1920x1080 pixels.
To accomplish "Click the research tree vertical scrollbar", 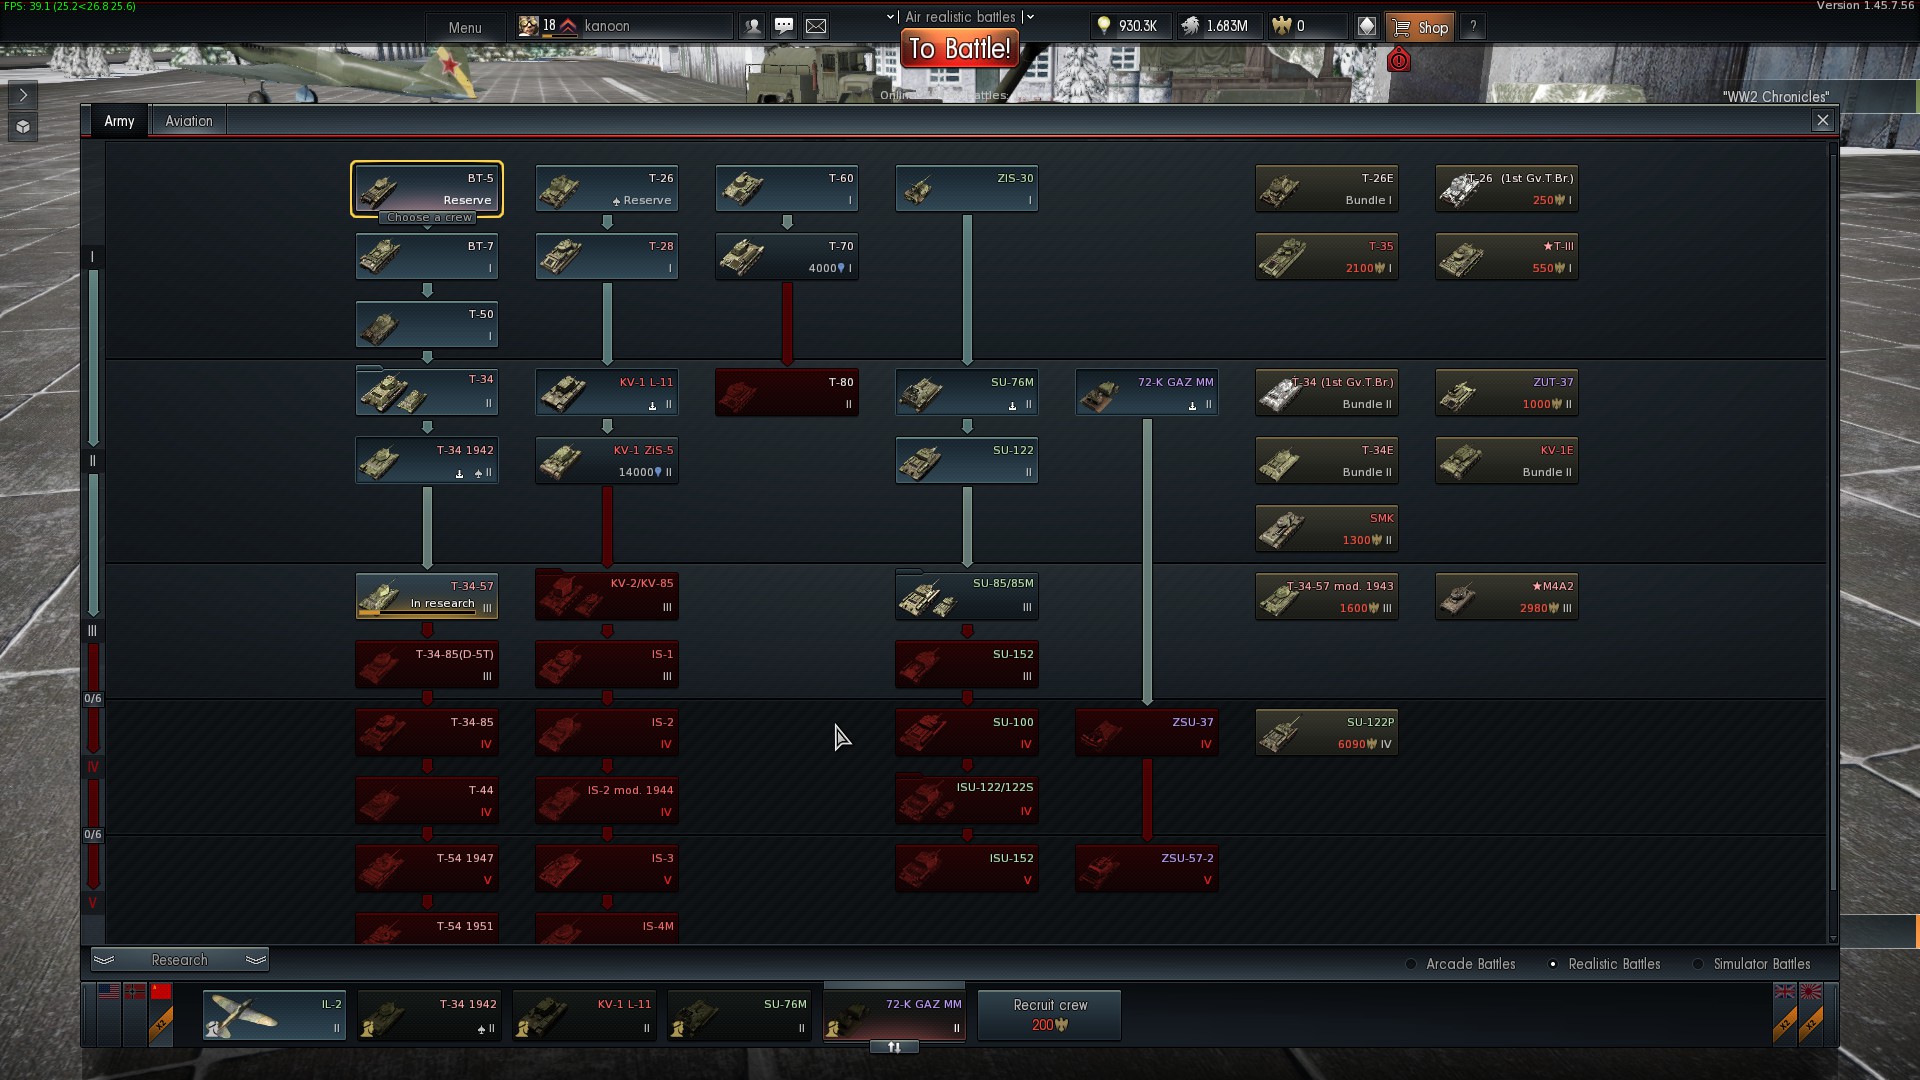I will pyautogui.click(x=1833, y=520).
